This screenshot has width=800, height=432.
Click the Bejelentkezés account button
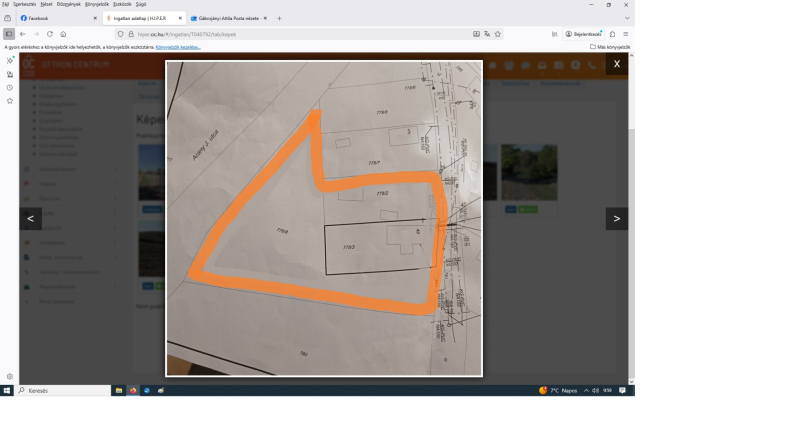click(x=584, y=34)
